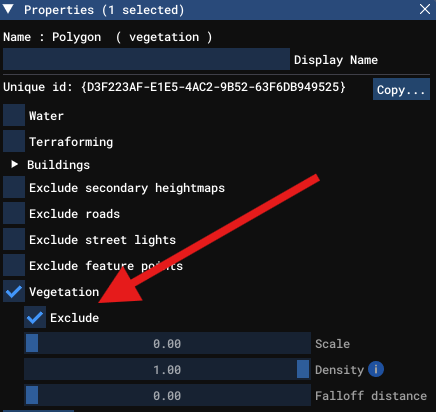Click the Scale slider handle
This screenshot has width=436, height=412.
(x=32, y=343)
